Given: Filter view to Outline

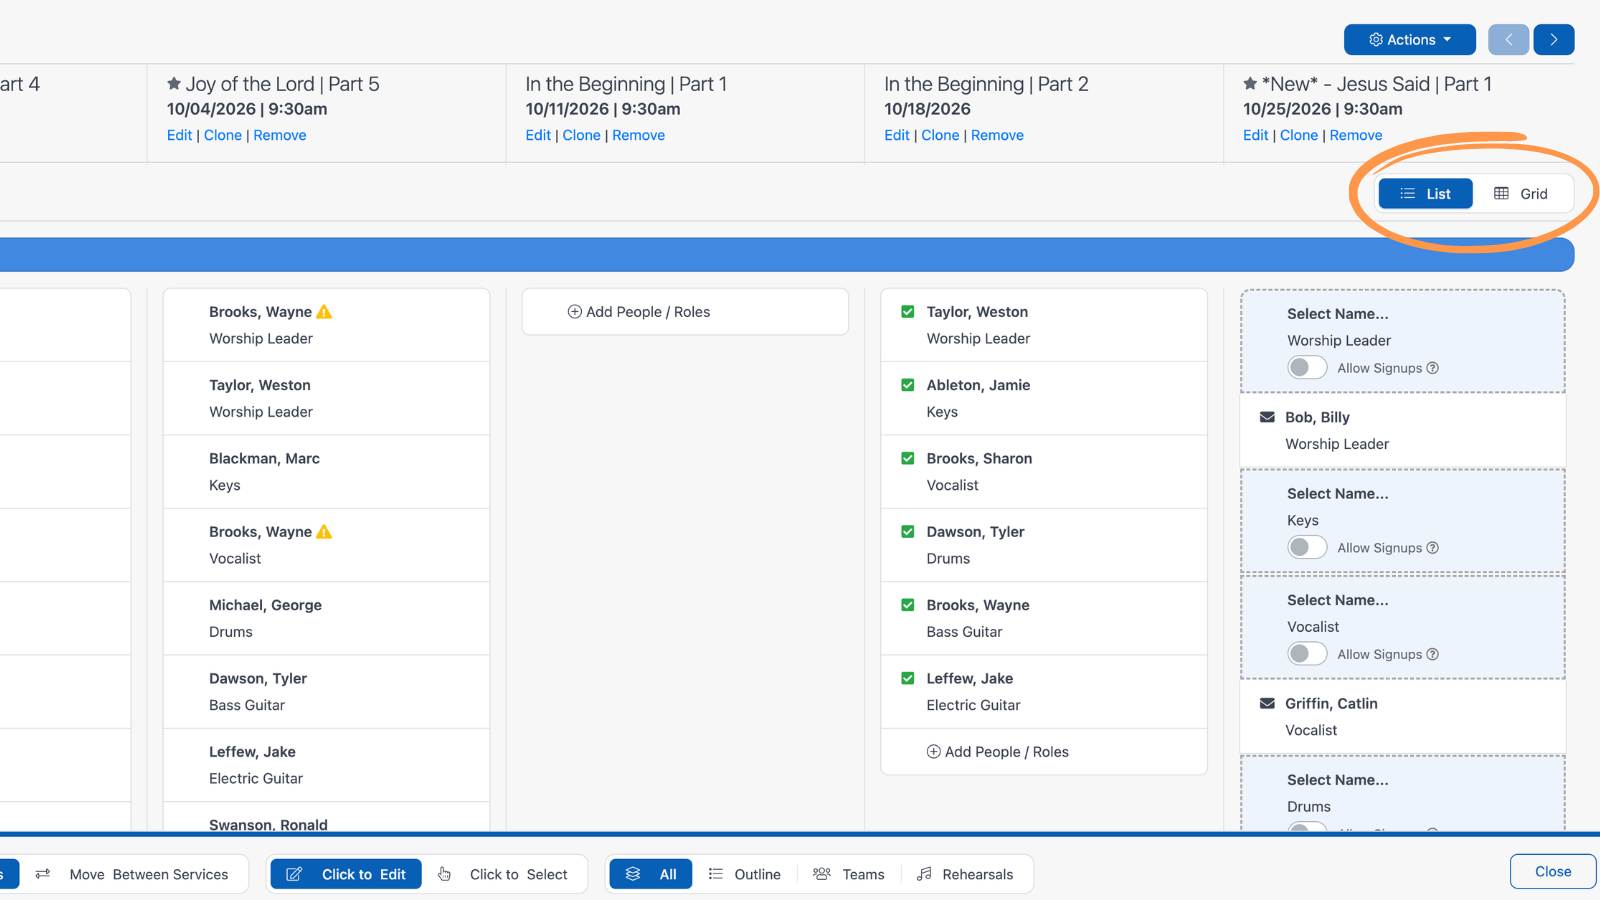Looking at the screenshot, I should (744, 874).
